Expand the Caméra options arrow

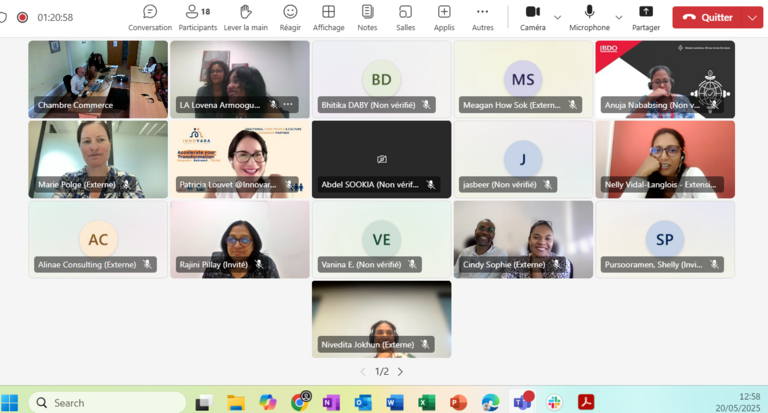point(558,17)
